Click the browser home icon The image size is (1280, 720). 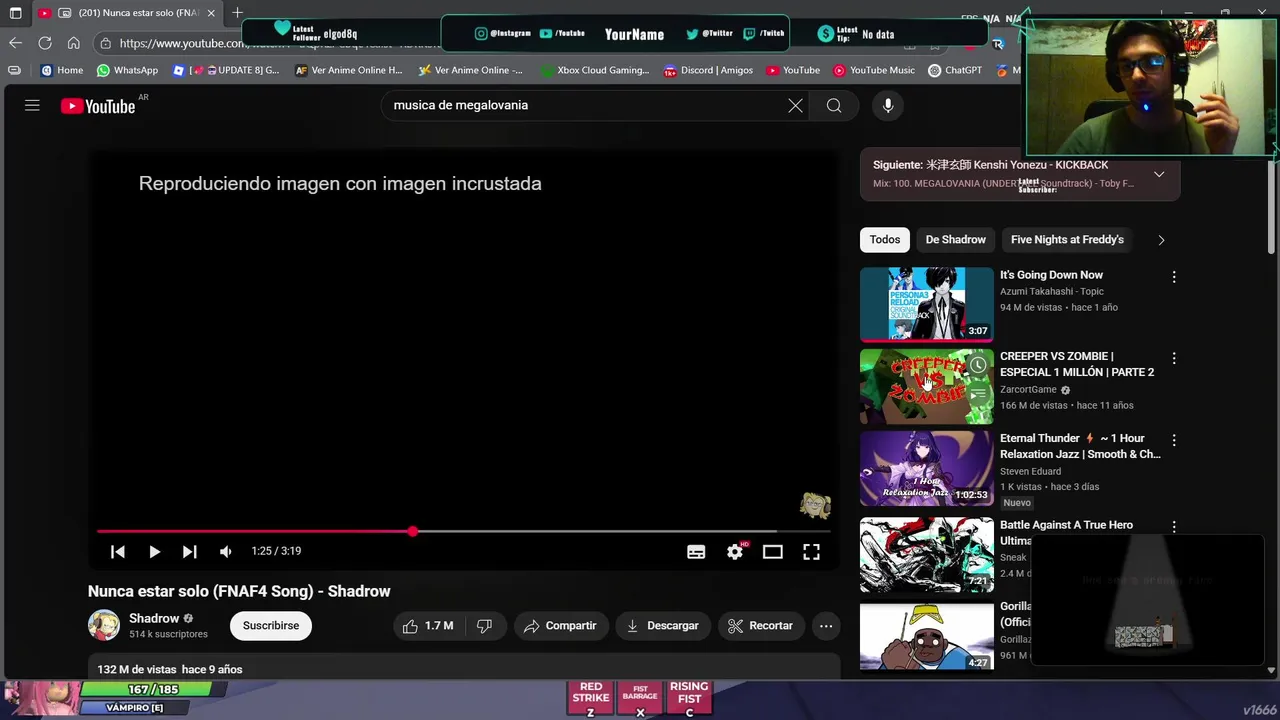73,43
